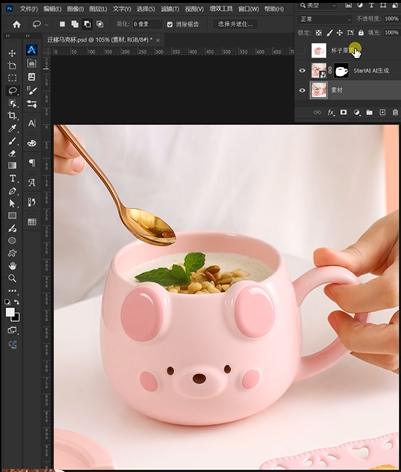Toggle anti-alias checkbox 消除锯齿
This screenshot has height=472, width=401.
(170, 24)
